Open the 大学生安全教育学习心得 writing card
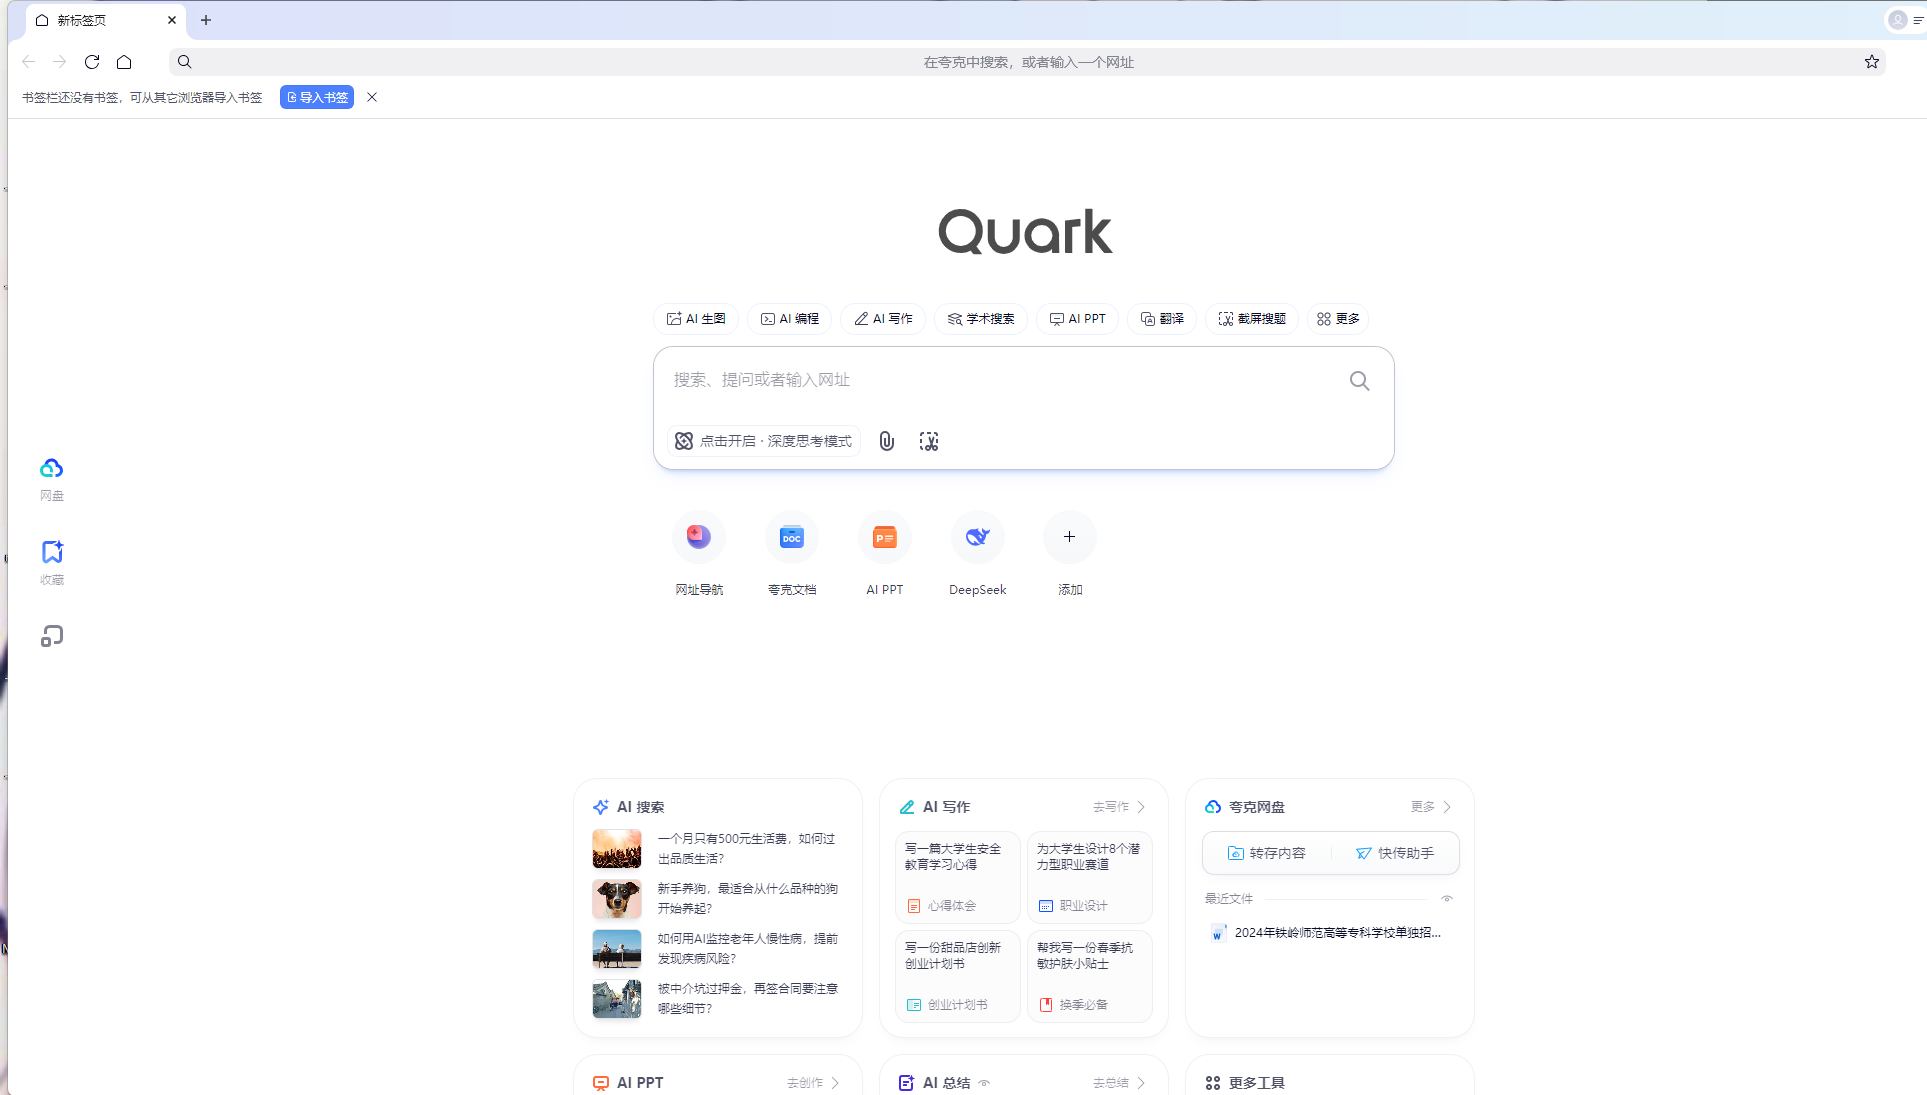The width and height of the screenshot is (1927, 1095). tap(958, 877)
